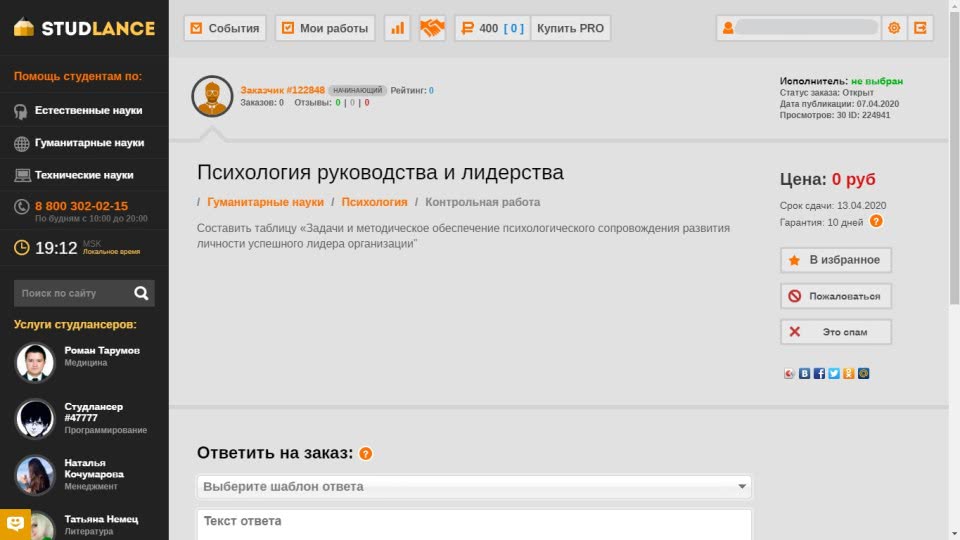
Task: Click help icon beside Ответить на заказ
Action: (366, 454)
